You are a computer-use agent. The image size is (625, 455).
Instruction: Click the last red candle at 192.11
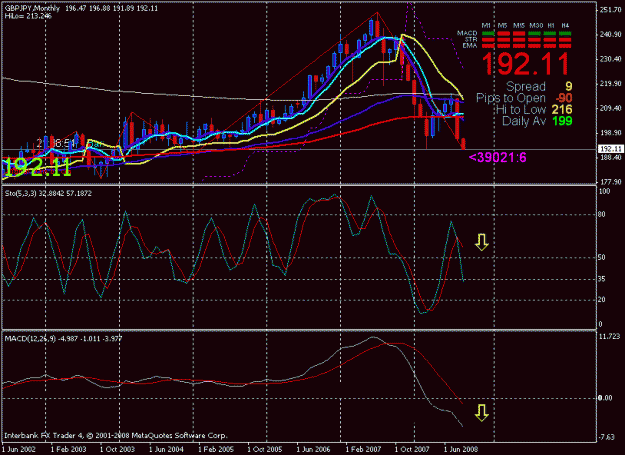[463, 144]
